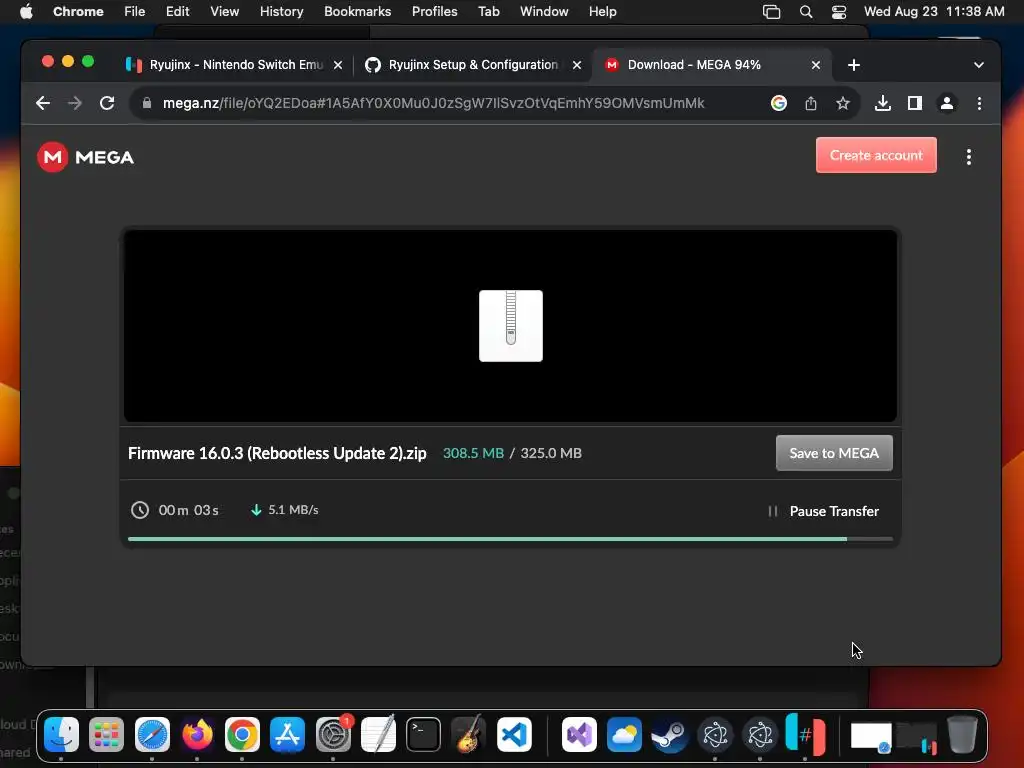Open Trash from the dock
Viewport: 1024px width, 768px height.
pos(962,735)
